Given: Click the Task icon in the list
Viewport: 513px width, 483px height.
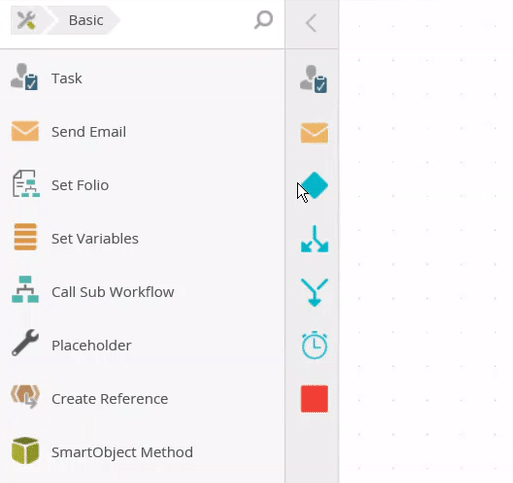Looking at the screenshot, I should 24,77.
